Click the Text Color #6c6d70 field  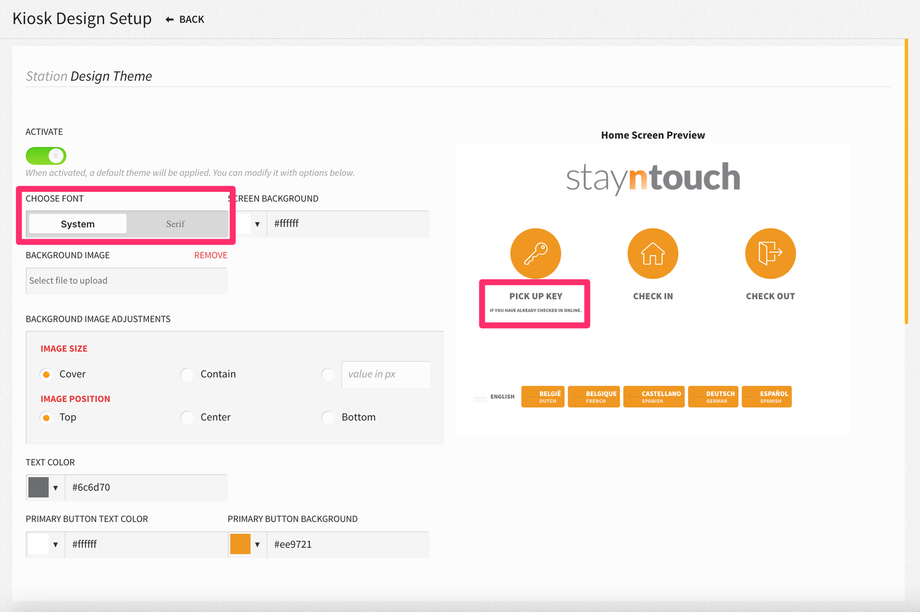coord(146,487)
